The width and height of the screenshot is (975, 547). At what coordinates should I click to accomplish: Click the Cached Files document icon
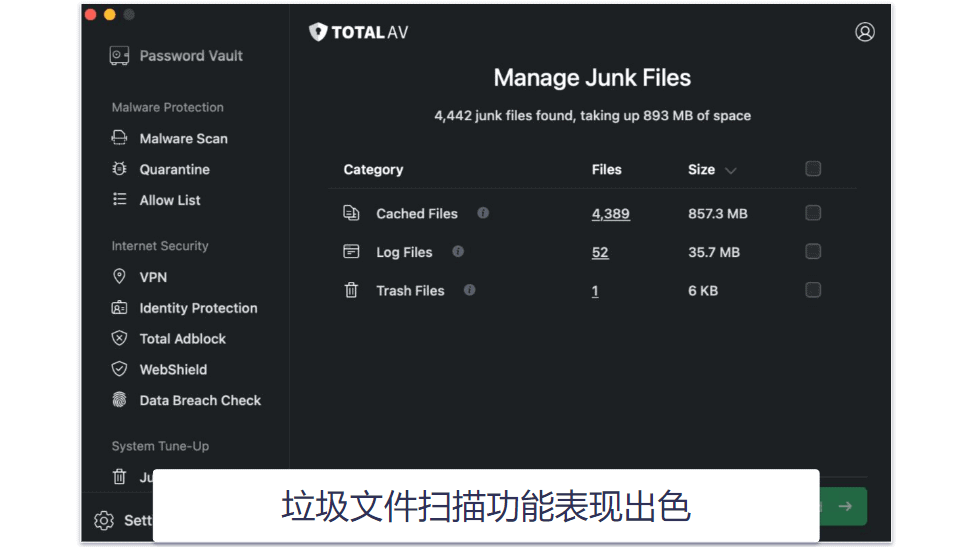[351, 213]
